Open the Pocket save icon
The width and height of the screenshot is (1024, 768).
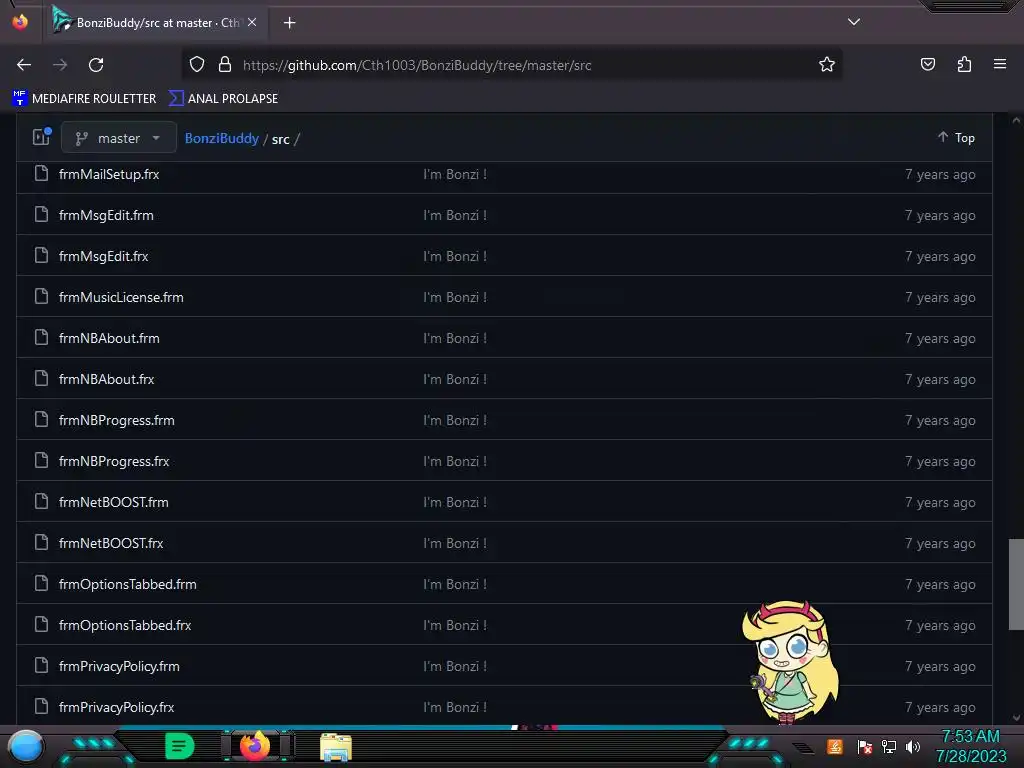pyautogui.click(x=927, y=65)
